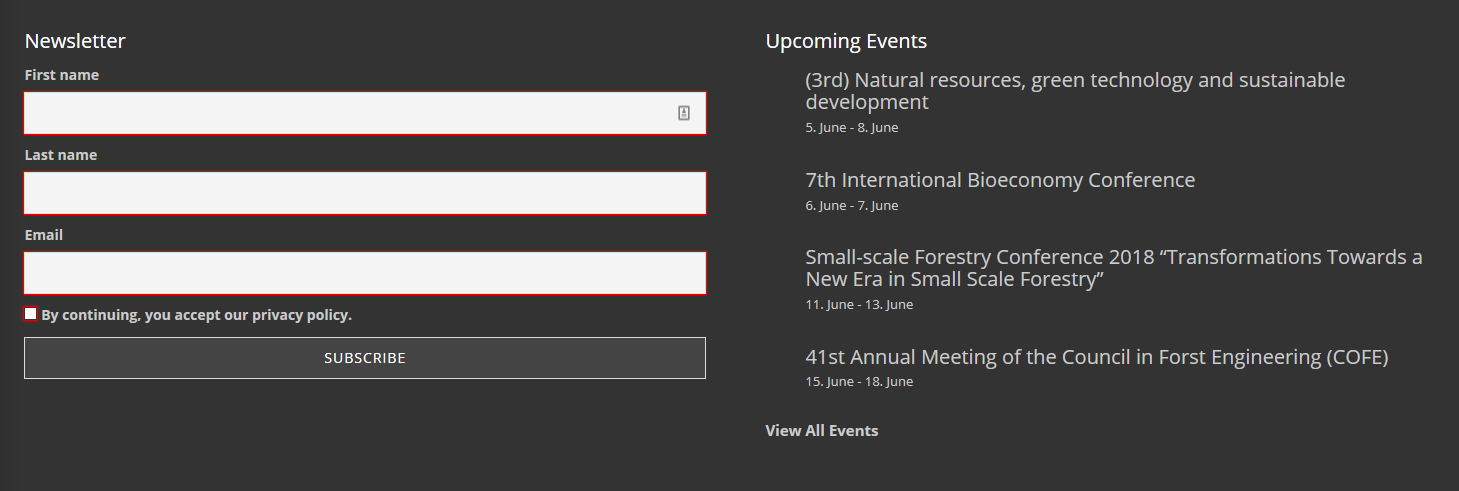This screenshot has height=491, width=1459.
Task: Click the Newsletter heading
Action: coord(75,41)
